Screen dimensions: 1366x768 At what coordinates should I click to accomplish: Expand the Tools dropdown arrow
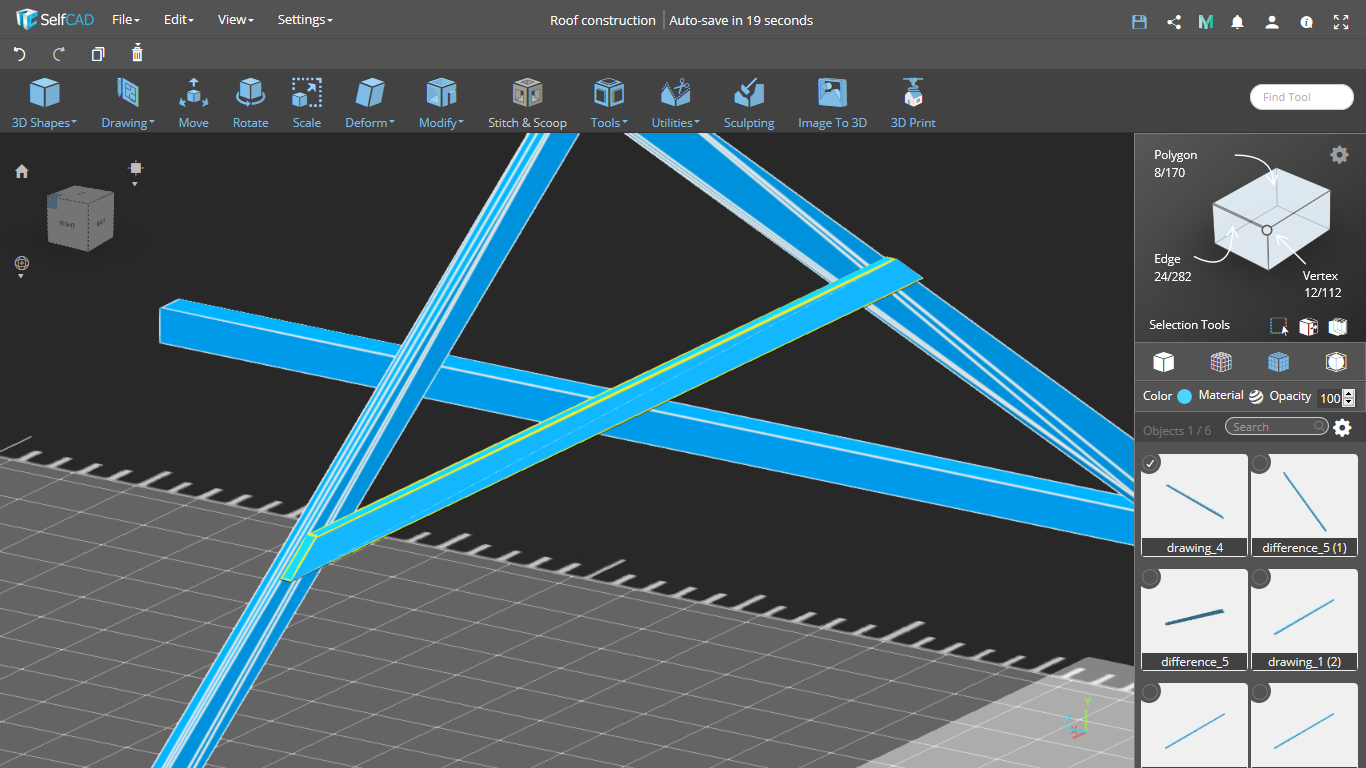tap(625, 123)
